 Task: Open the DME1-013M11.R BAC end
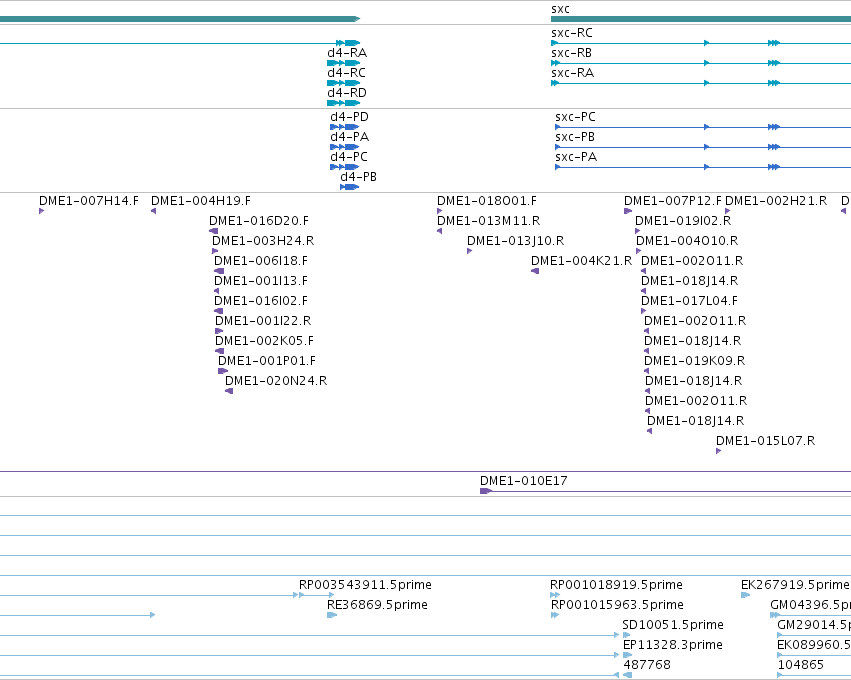coord(440,231)
